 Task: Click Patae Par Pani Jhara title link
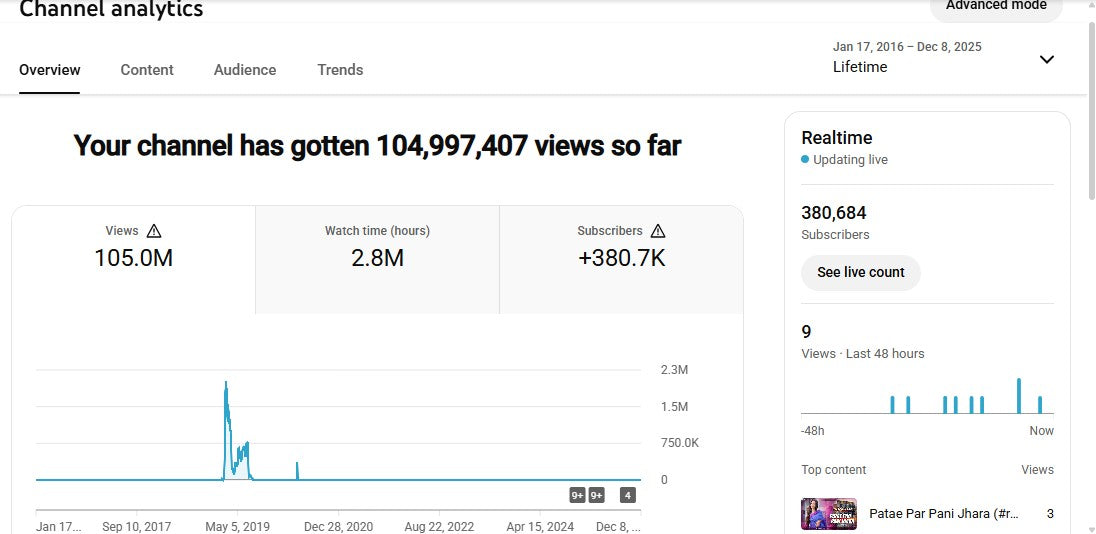click(x=943, y=514)
